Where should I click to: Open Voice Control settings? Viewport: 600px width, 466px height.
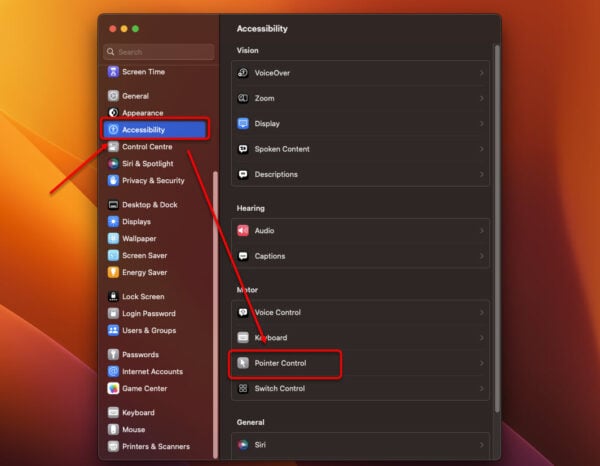[x=360, y=312]
